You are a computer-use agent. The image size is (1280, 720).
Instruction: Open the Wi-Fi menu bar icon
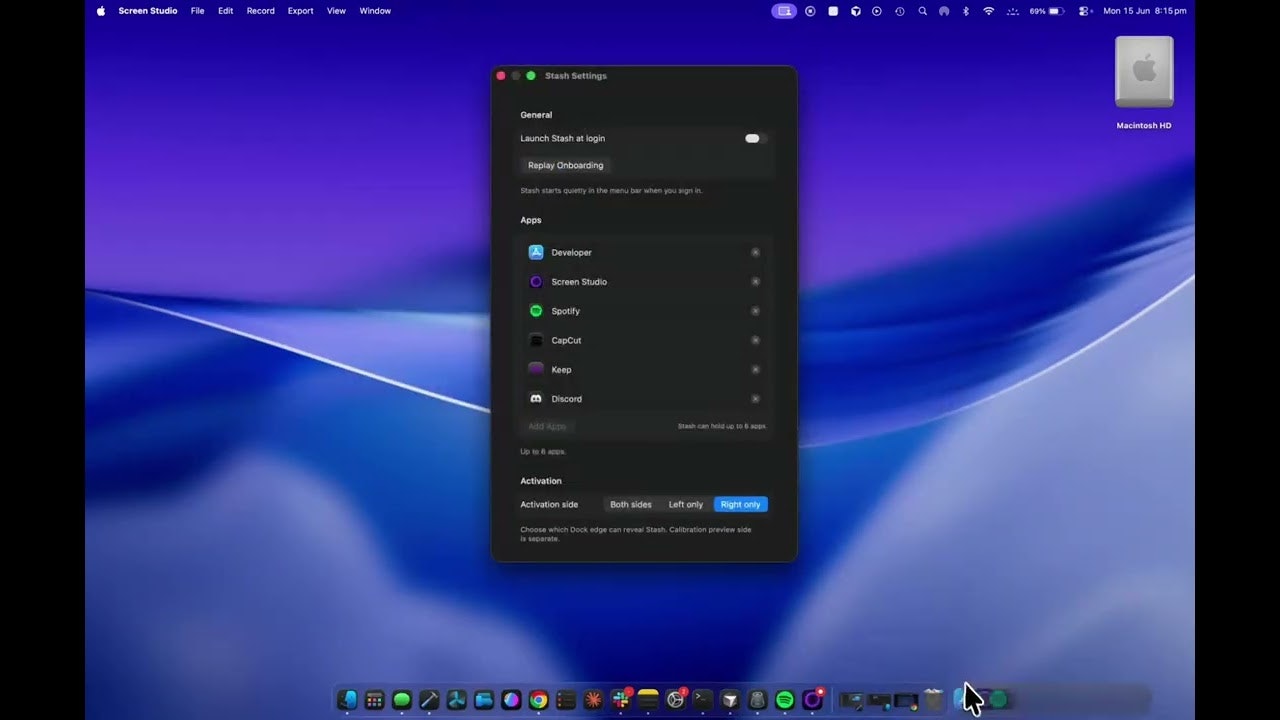(989, 11)
